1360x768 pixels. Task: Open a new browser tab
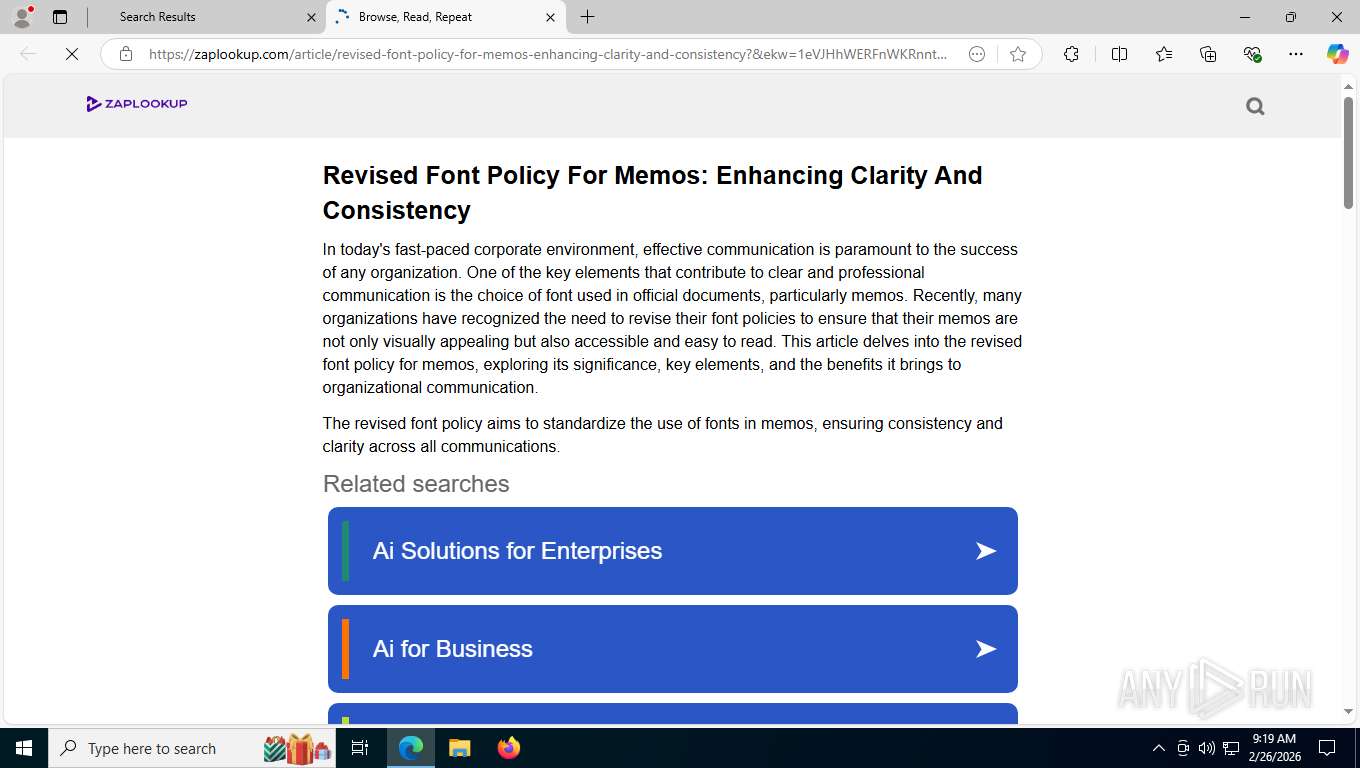coord(588,17)
